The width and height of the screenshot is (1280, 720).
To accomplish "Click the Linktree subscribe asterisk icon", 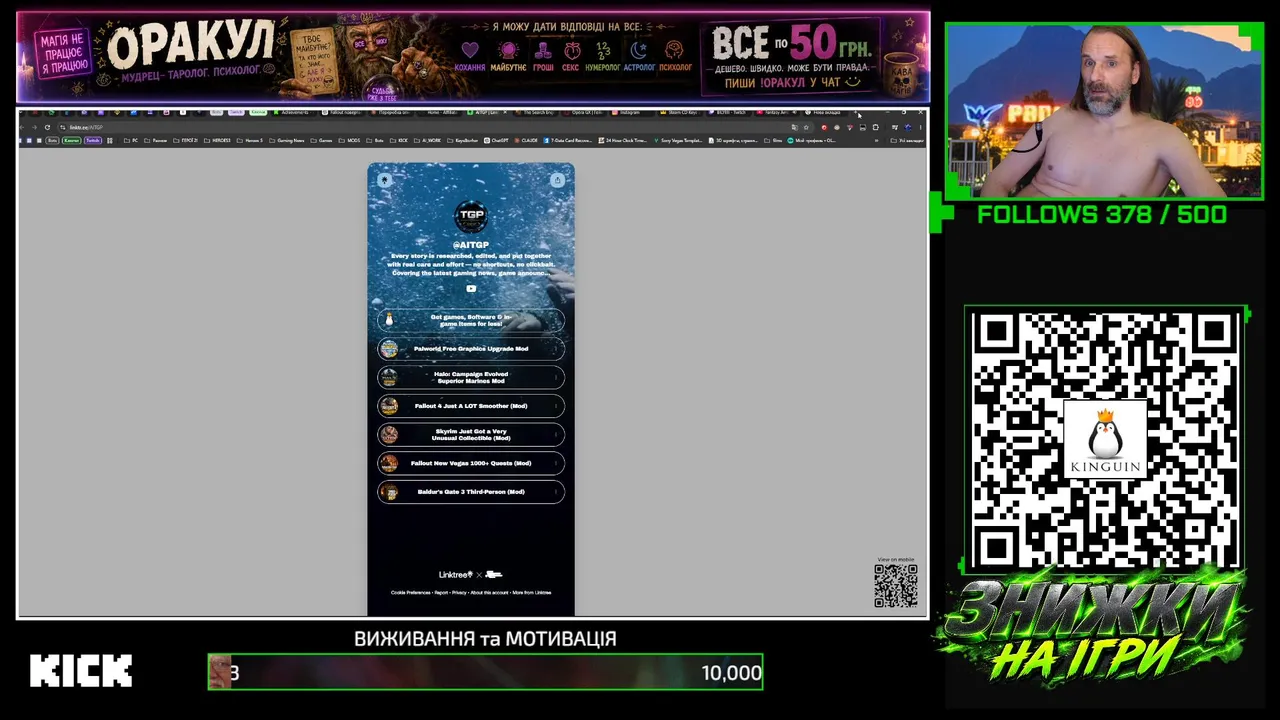I will coord(385,180).
